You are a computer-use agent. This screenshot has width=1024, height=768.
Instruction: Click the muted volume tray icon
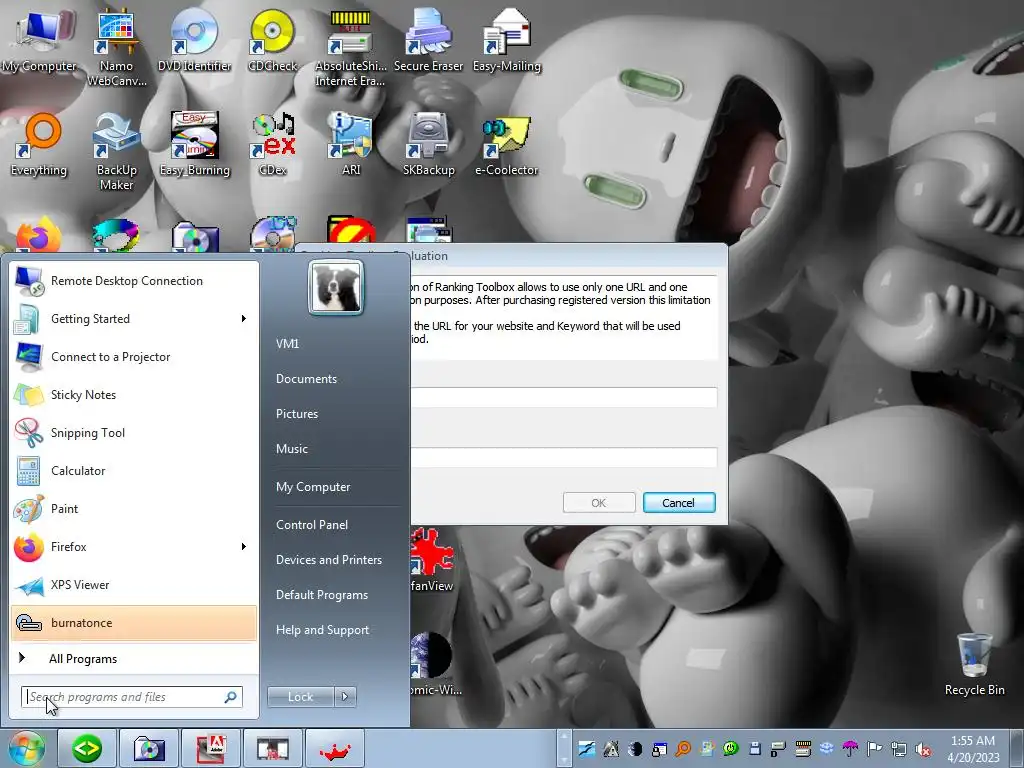(923, 749)
